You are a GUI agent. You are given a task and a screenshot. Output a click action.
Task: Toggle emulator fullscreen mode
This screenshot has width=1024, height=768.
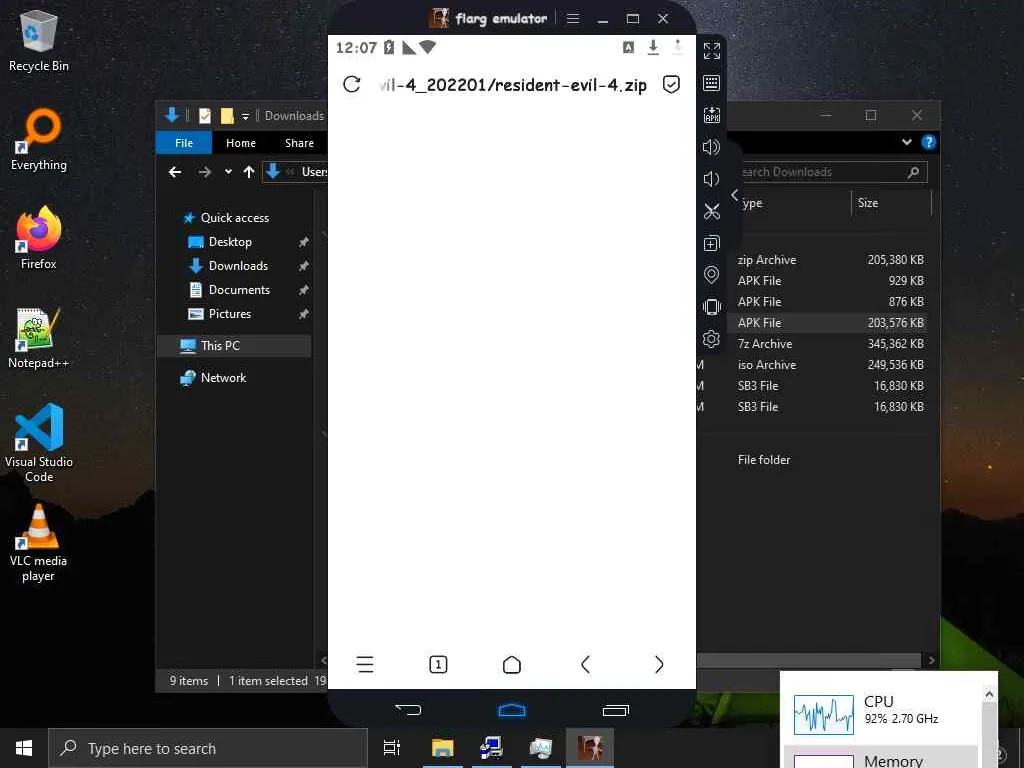coord(712,50)
